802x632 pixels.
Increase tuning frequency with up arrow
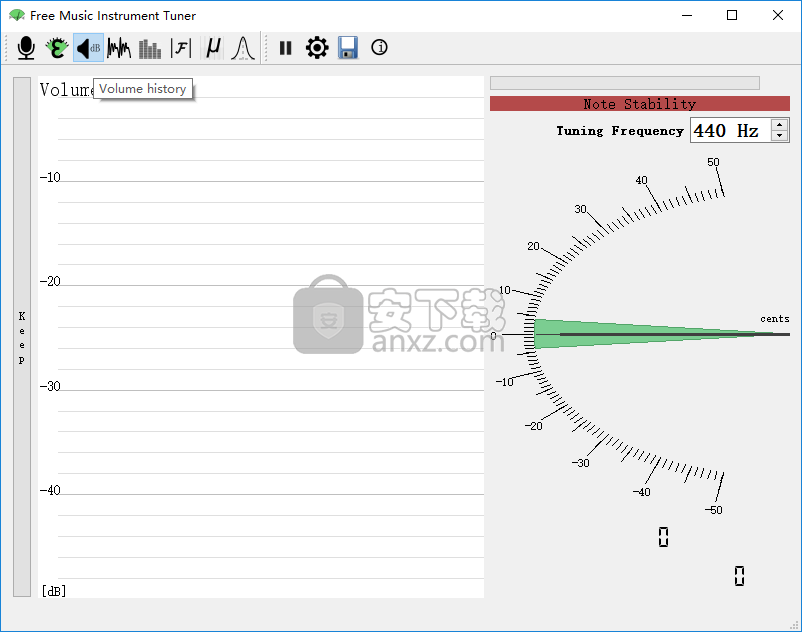pos(779,124)
